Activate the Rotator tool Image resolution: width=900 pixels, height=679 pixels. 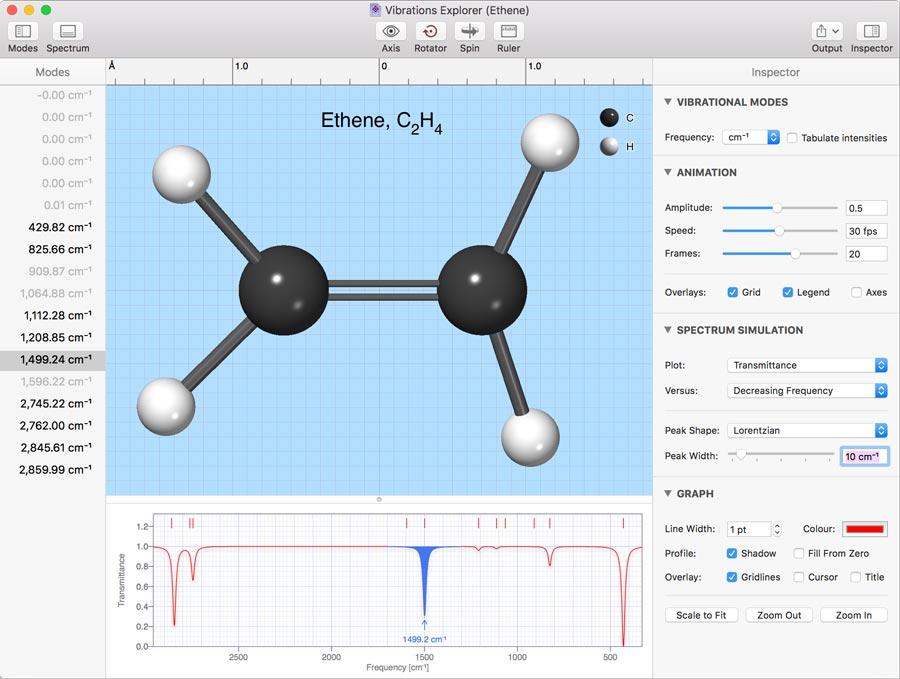coord(430,33)
